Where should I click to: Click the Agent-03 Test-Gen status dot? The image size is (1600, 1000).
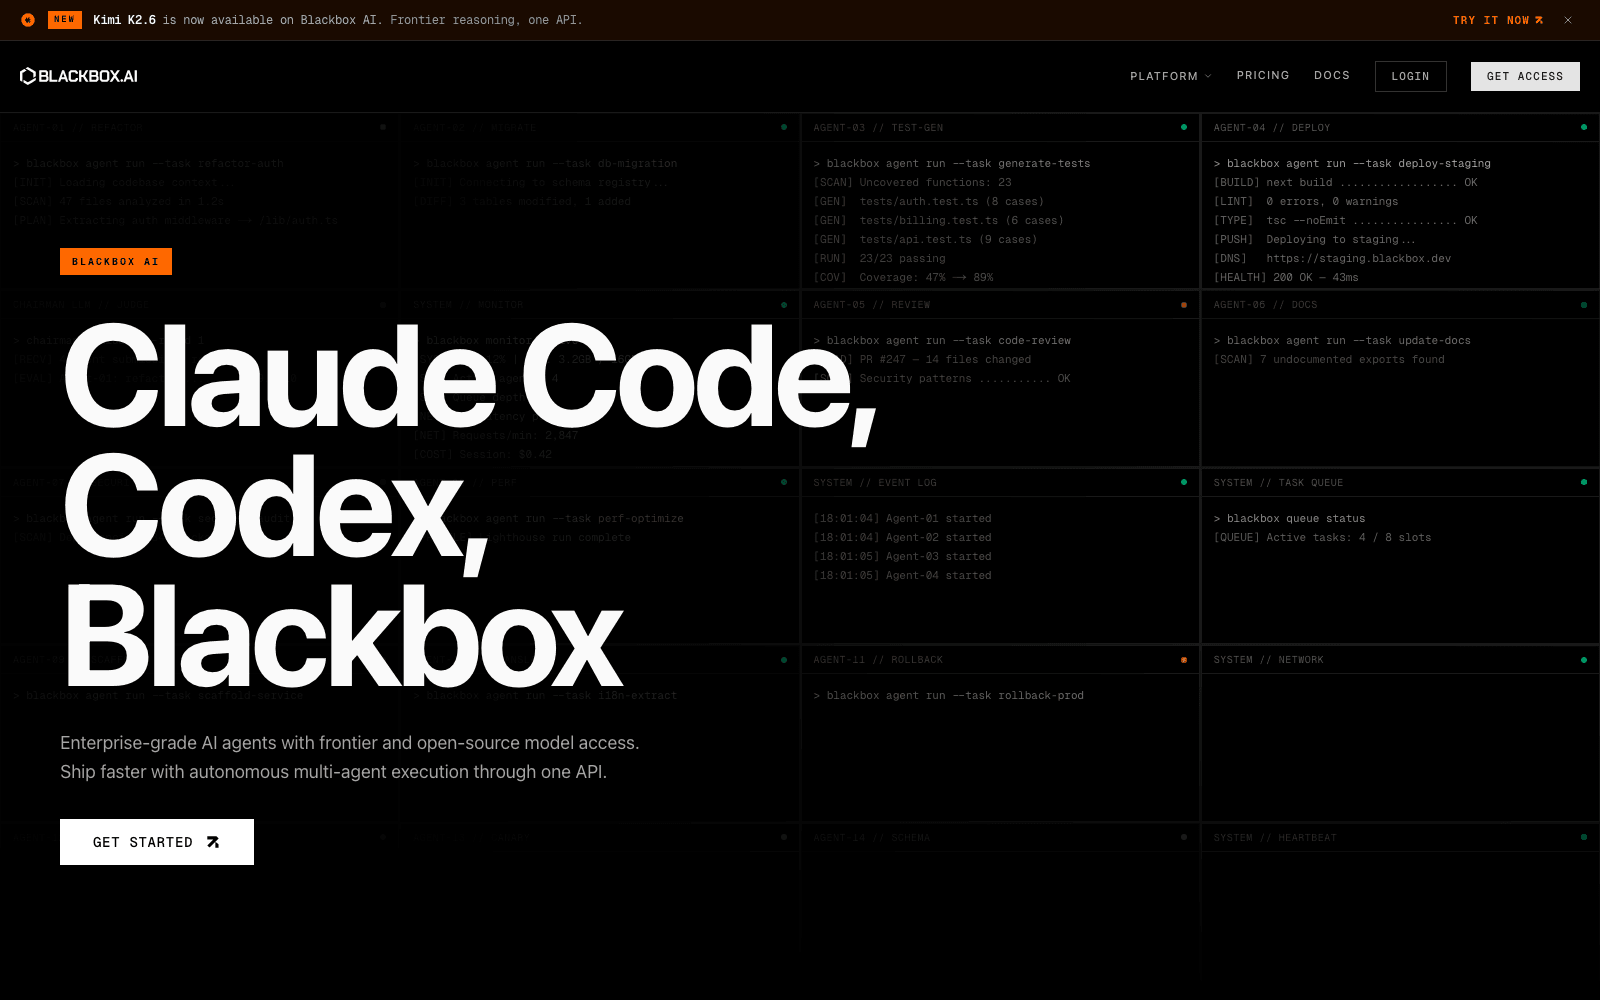point(1184,127)
